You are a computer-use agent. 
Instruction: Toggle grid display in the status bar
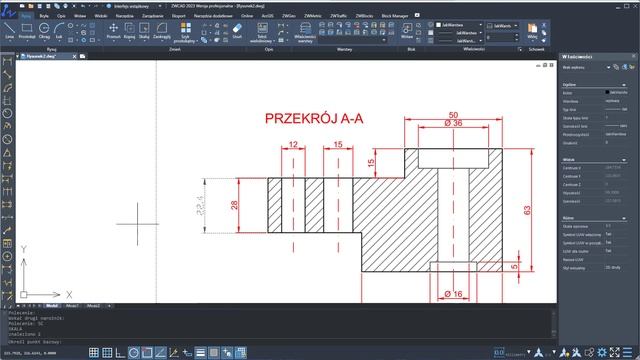(x=107, y=353)
